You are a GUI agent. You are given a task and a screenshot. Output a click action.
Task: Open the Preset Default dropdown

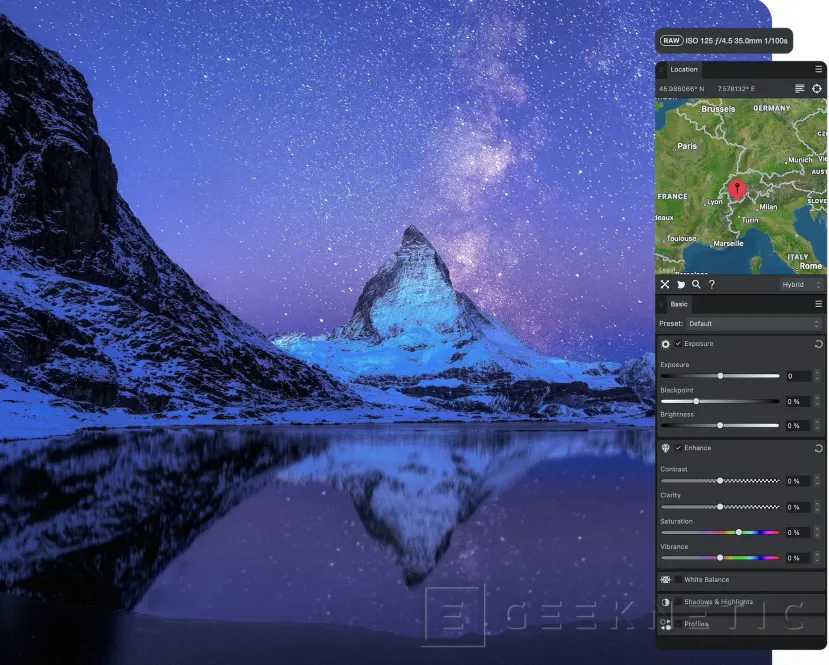[x=754, y=324]
